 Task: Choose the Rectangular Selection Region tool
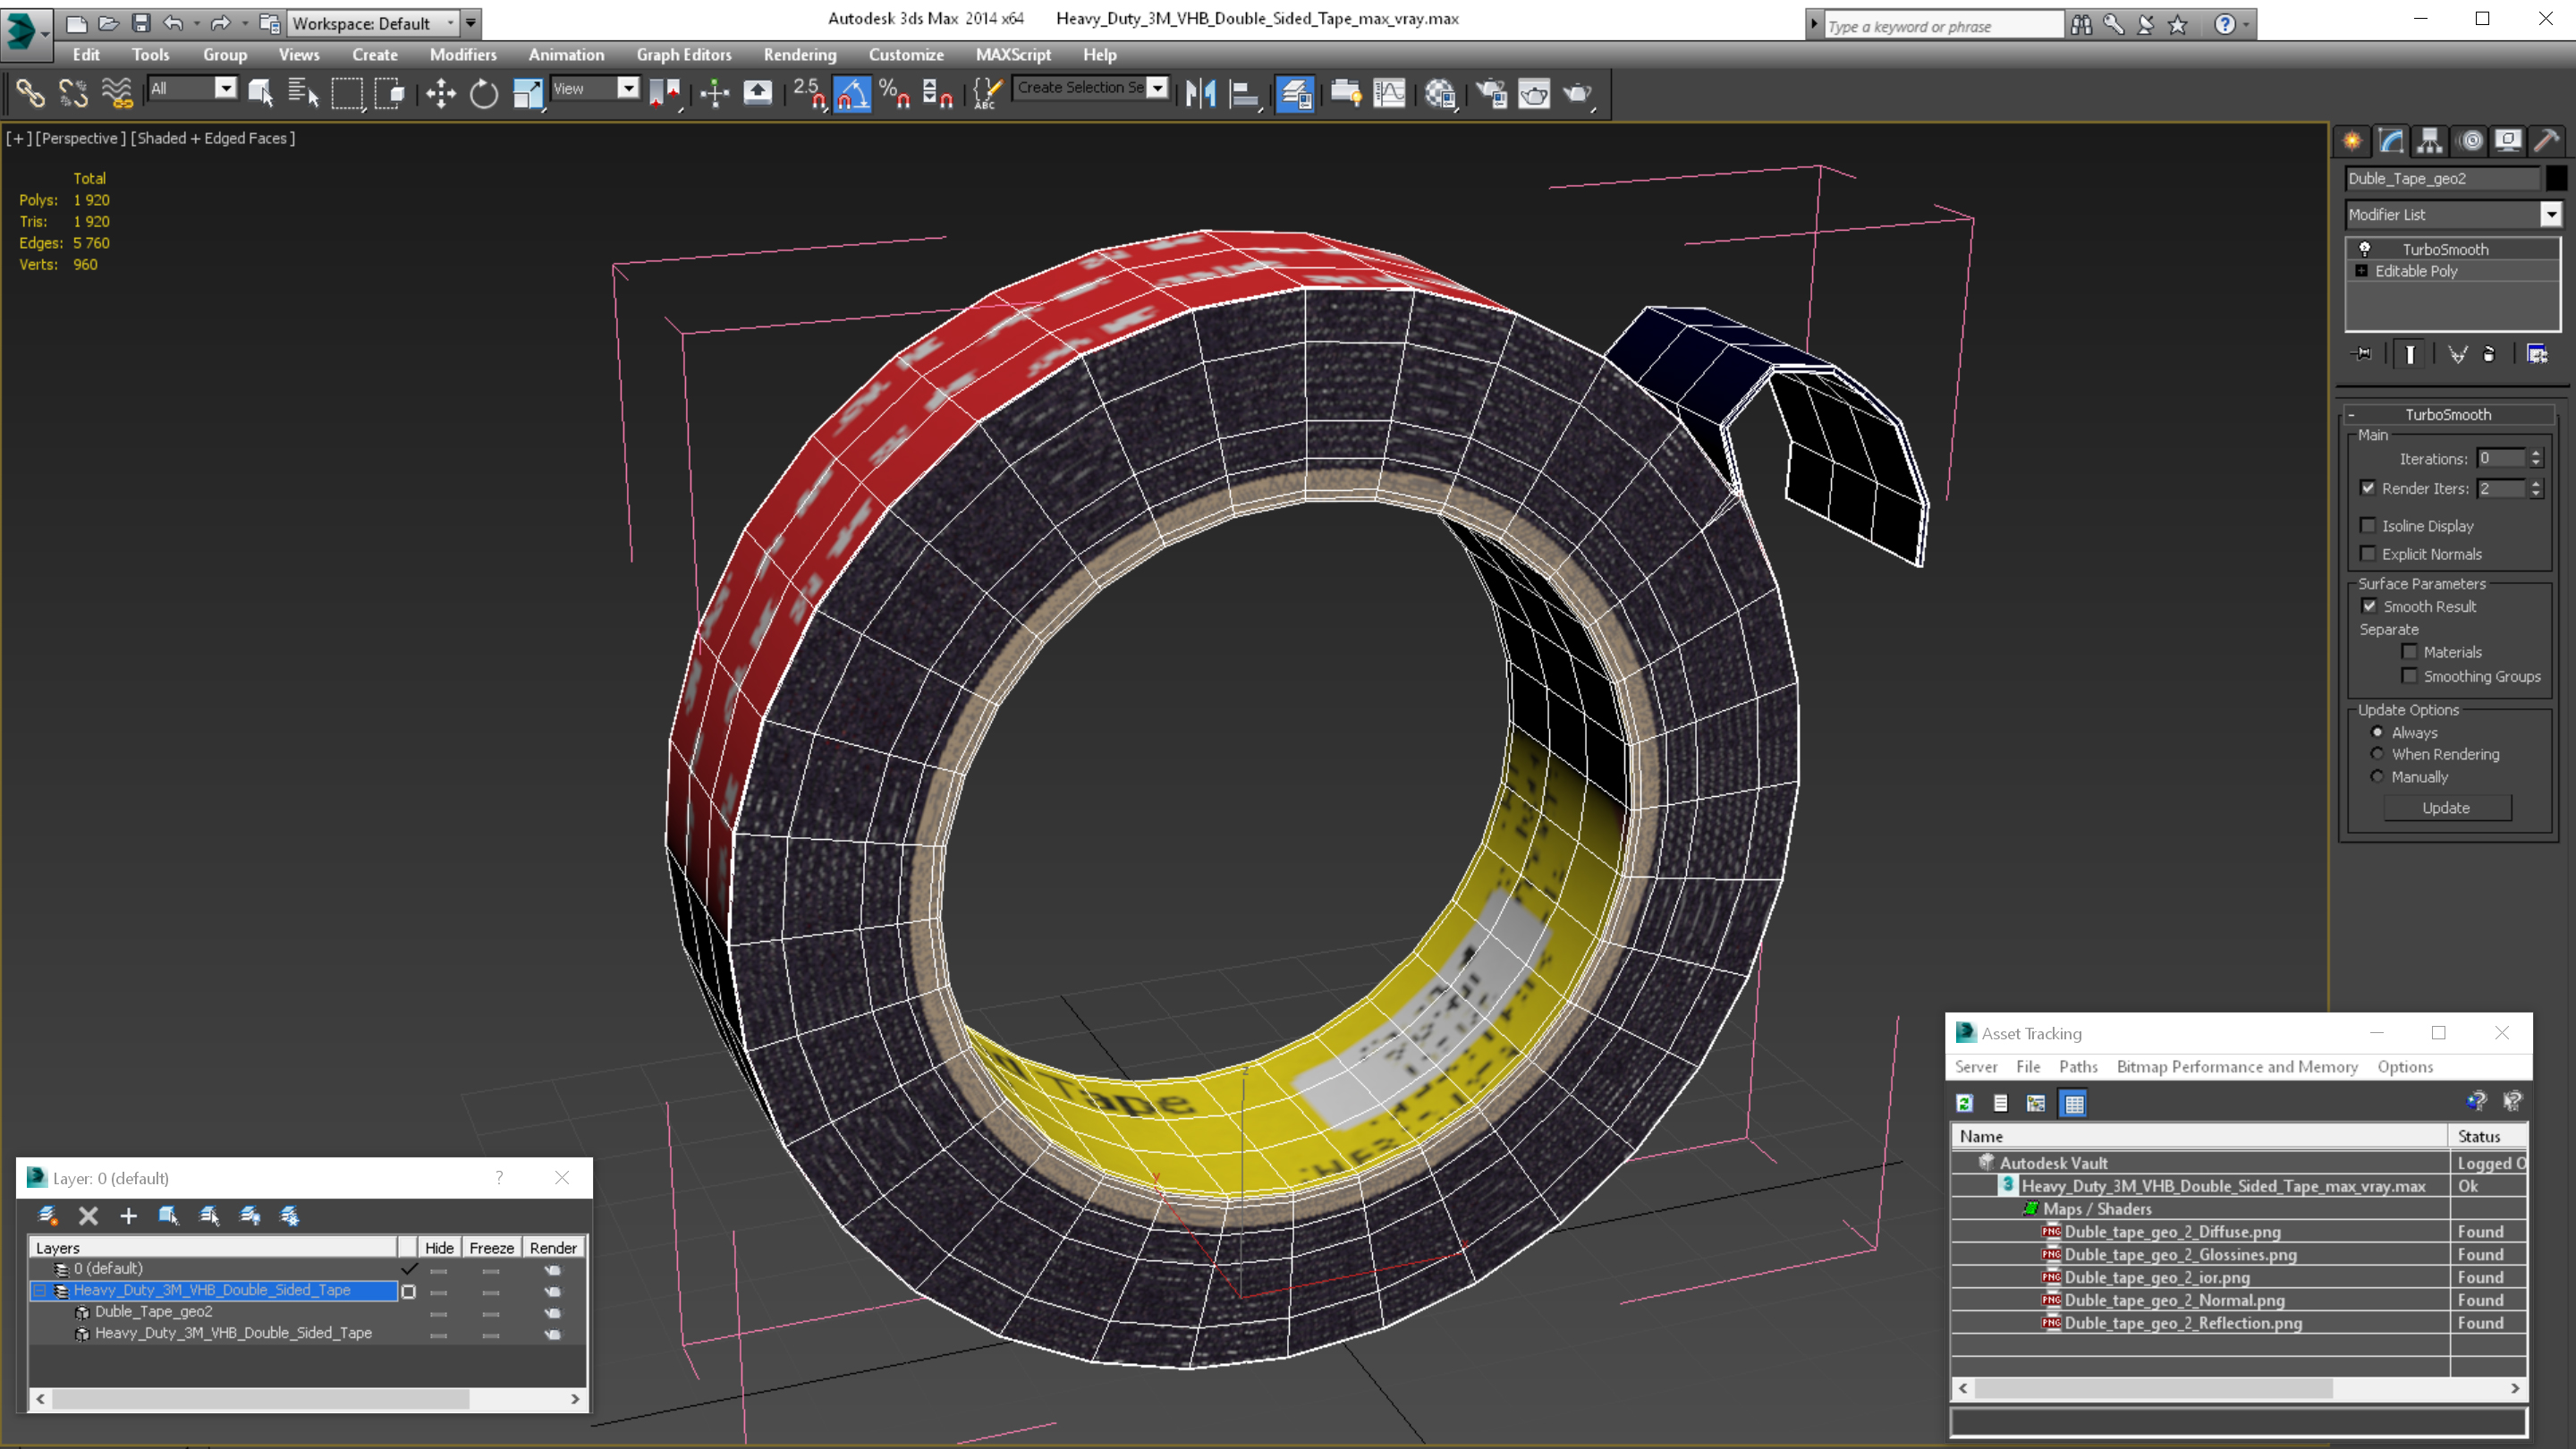[346, 94]
